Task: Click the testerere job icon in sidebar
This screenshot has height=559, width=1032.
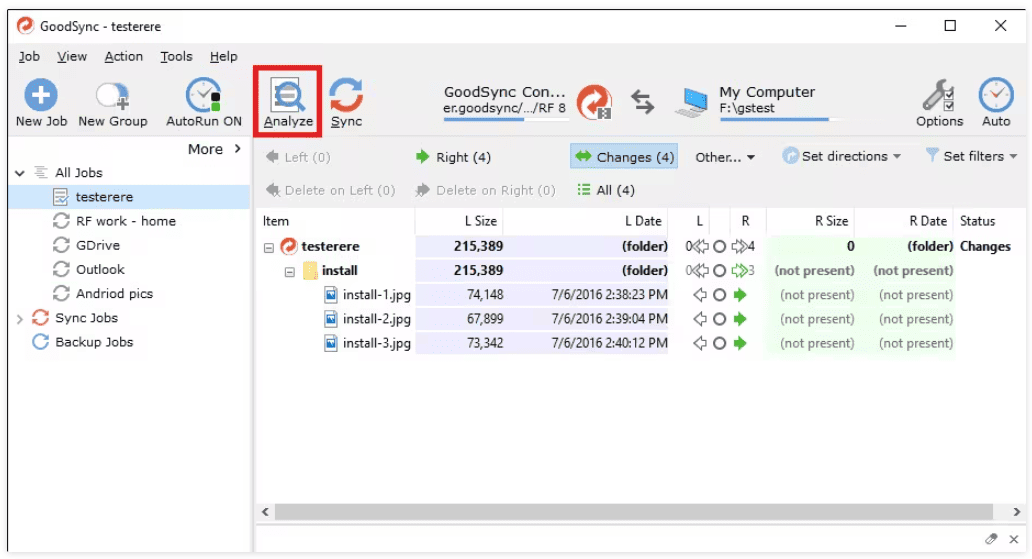Action: tap(61, 197)
